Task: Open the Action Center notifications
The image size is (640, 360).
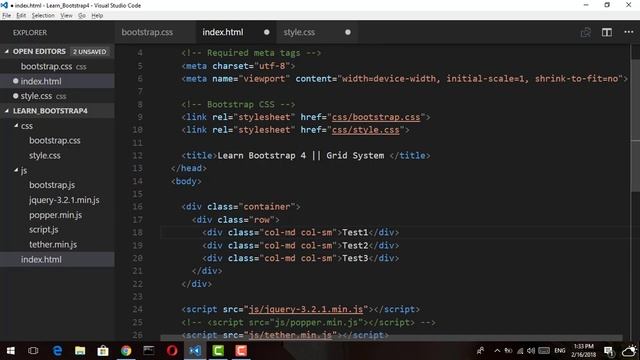Action: (609, 351)
